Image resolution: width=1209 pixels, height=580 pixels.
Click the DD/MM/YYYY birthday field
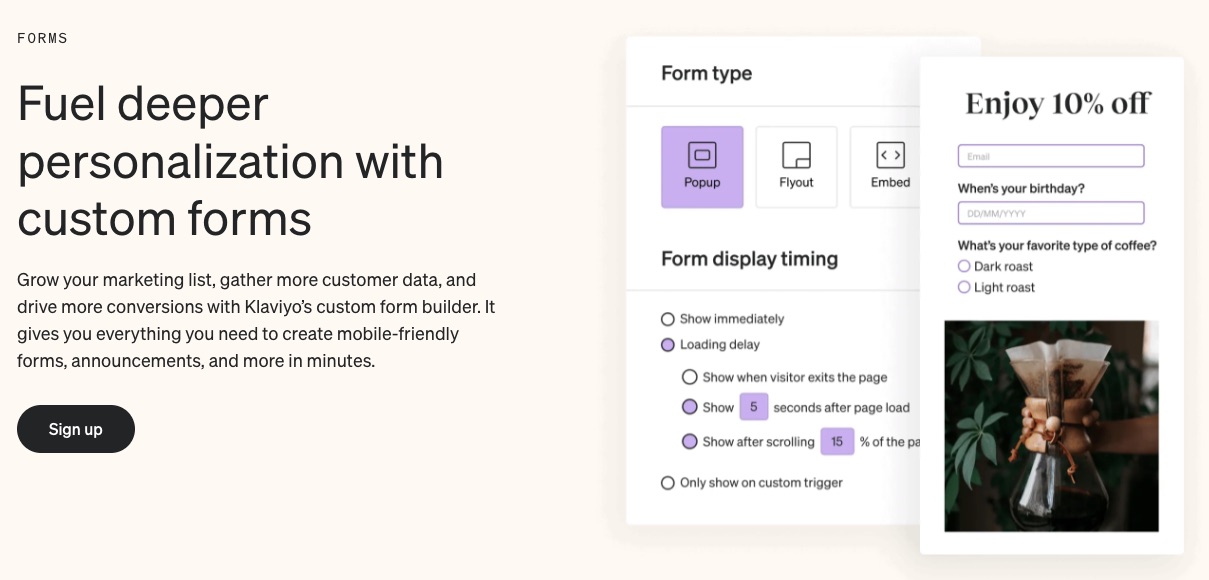1051,213
